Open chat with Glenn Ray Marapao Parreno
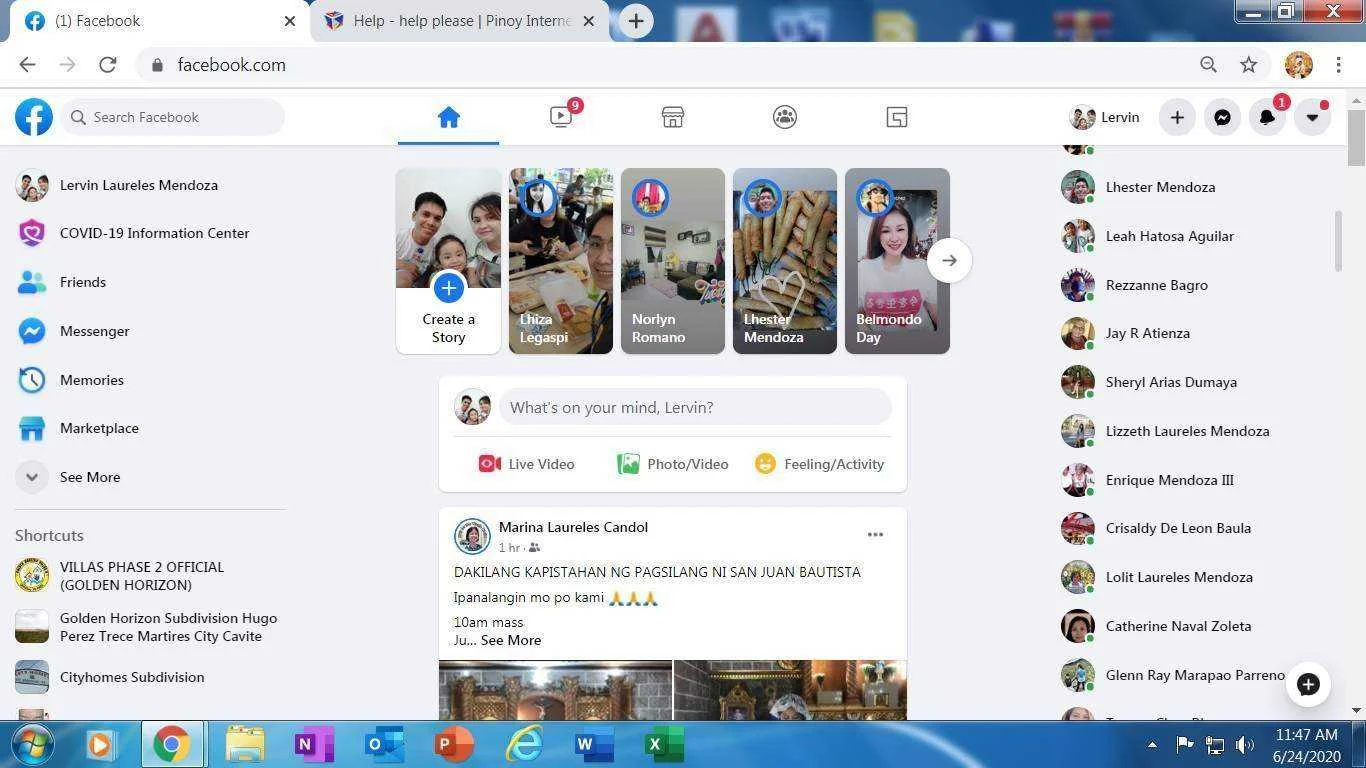This screenshot has height=768, width=1366. [1173, 675]
